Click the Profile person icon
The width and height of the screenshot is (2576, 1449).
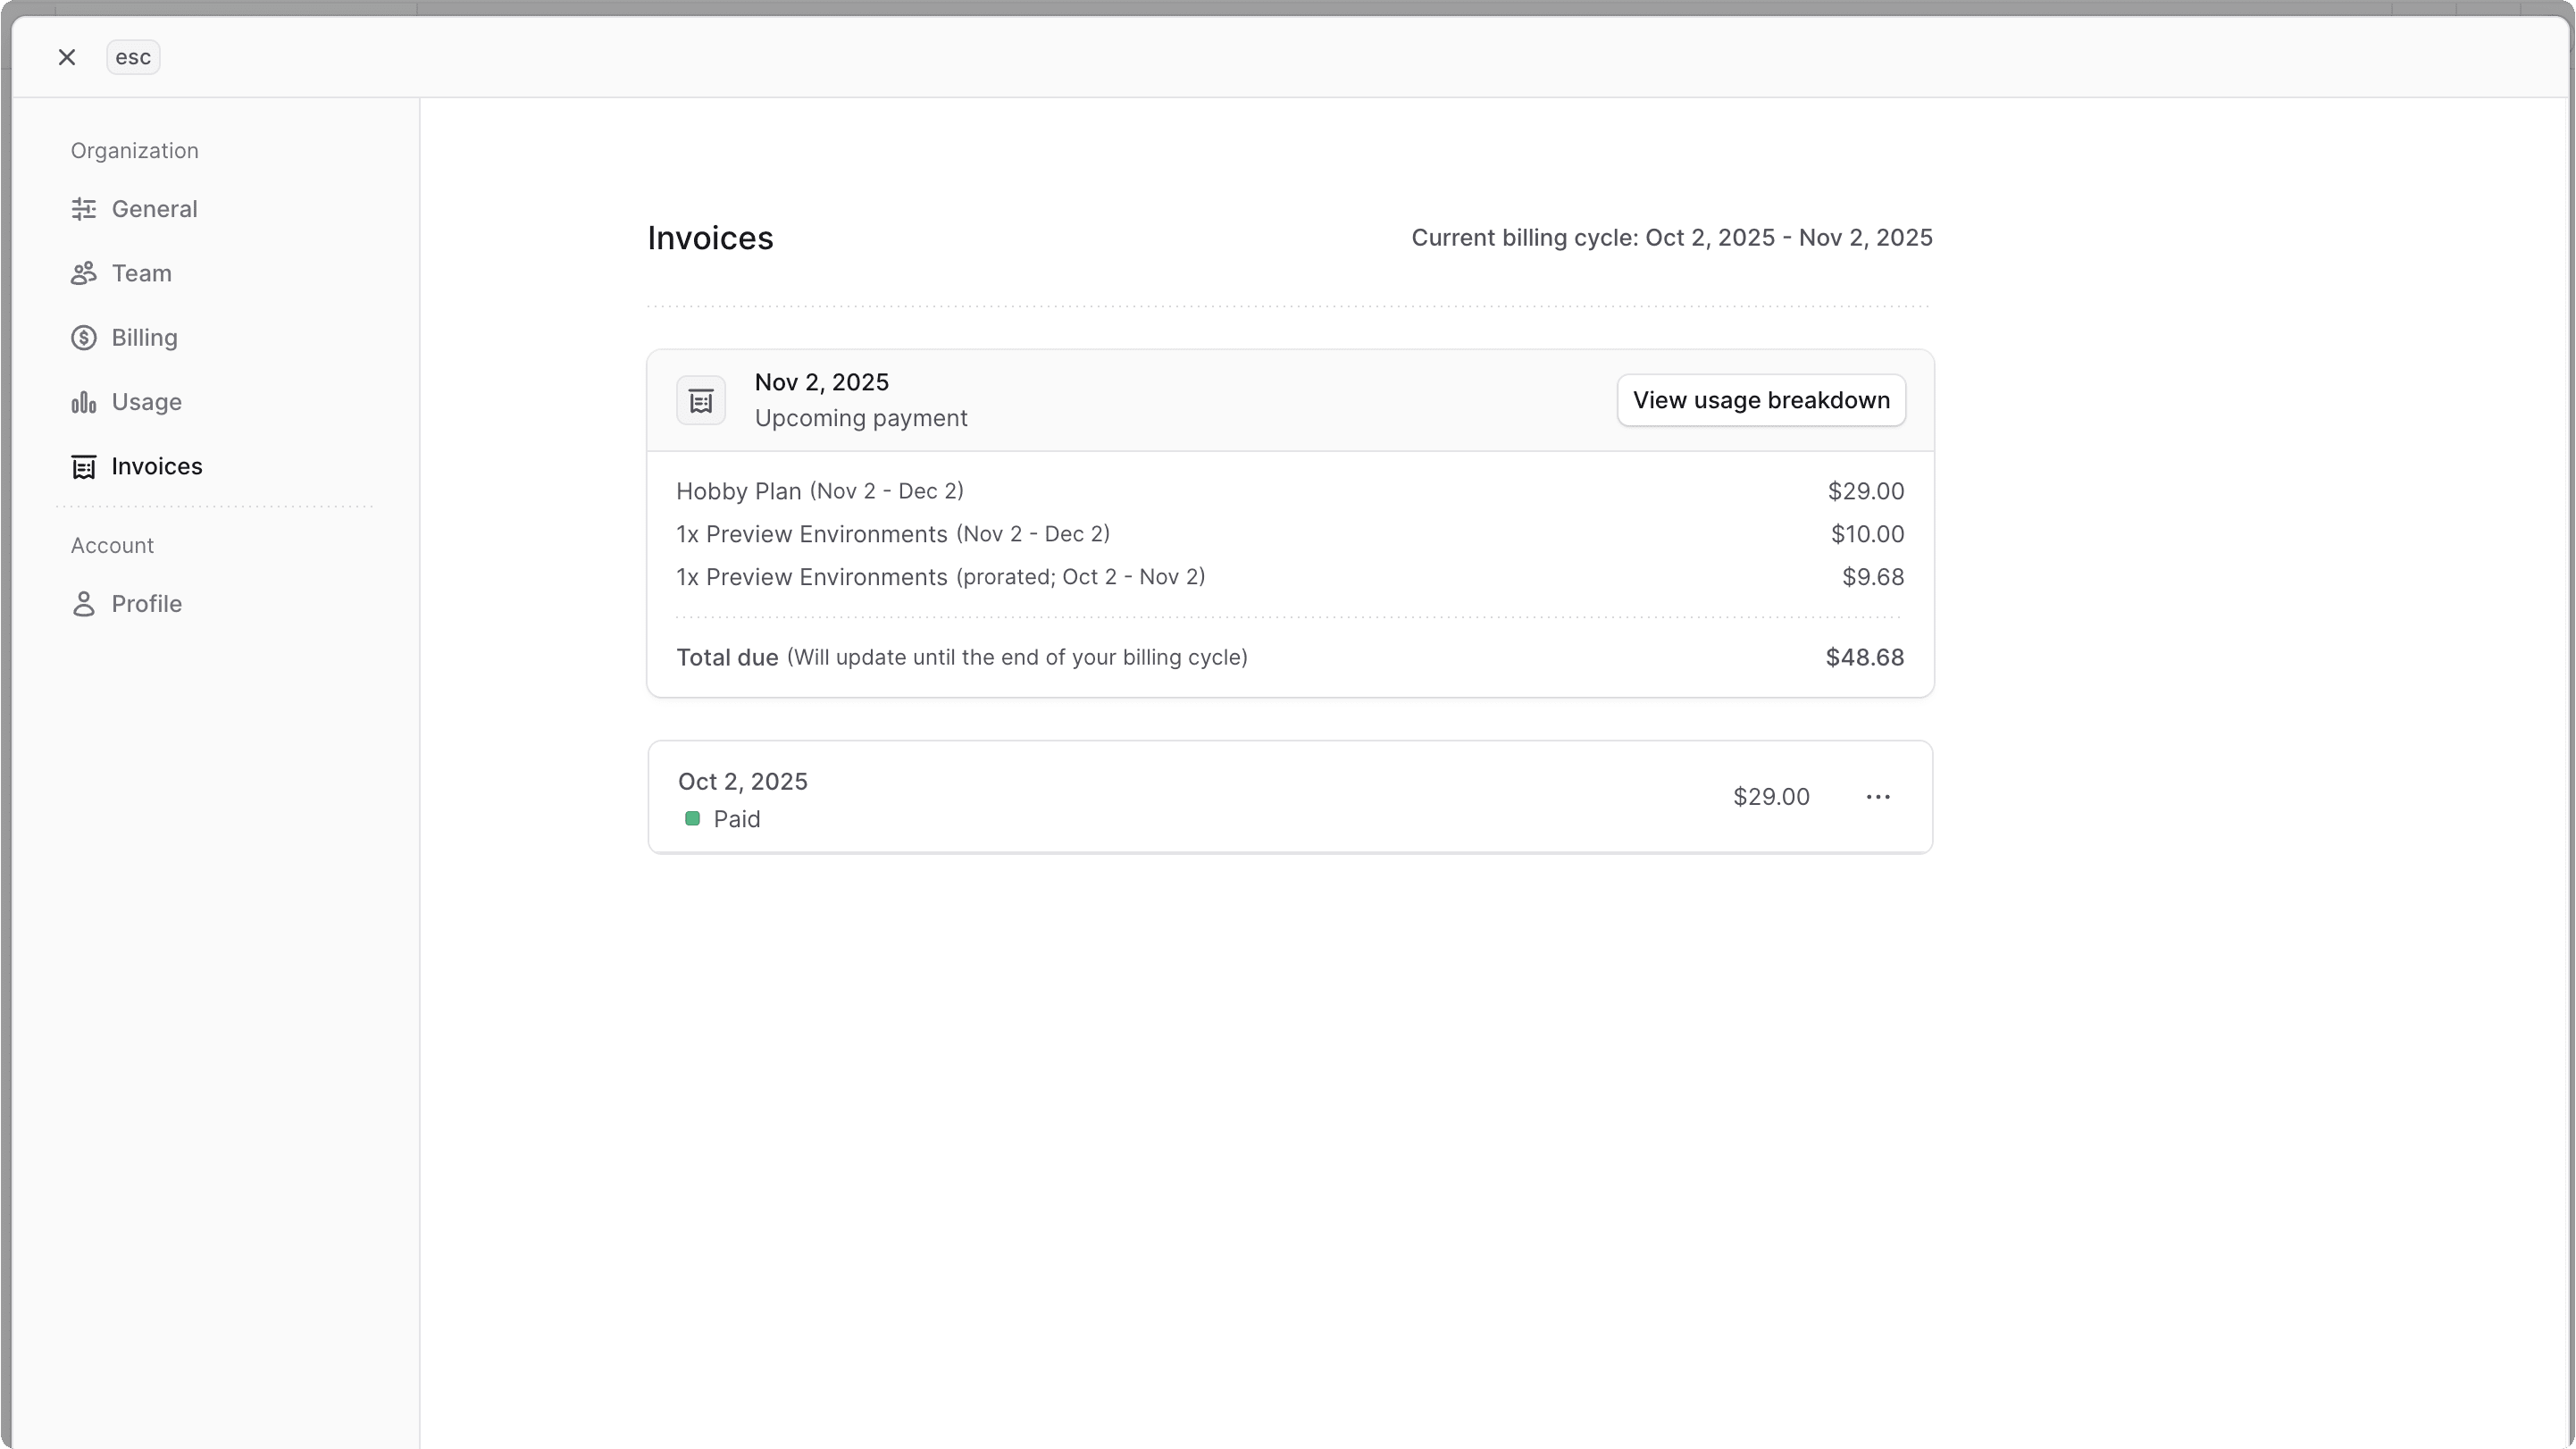point(83,604)
